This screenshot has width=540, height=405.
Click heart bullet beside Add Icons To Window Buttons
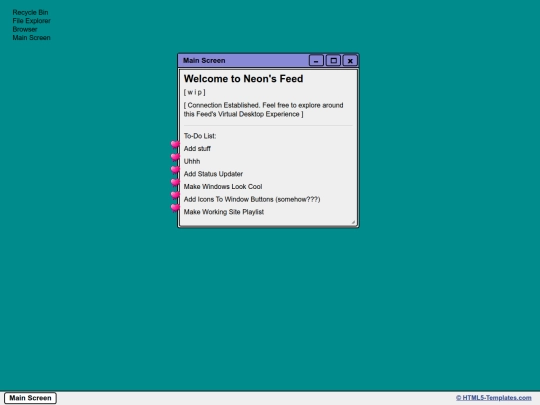(x=175, y=195)
